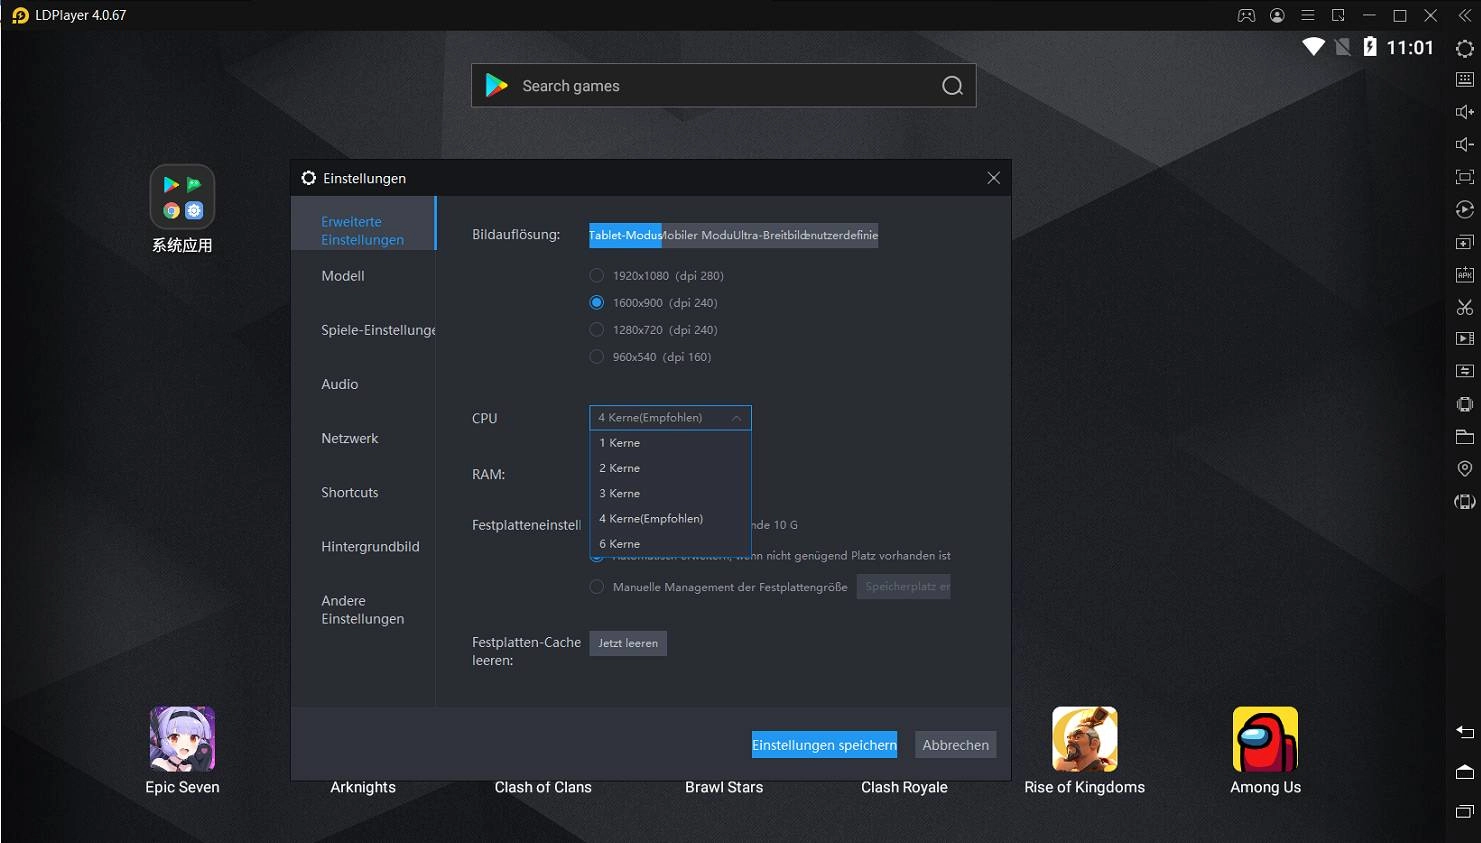Open the hamburger menu in title bar
The width and height of the screenshot is (1481, 843).
(1308, 15)
